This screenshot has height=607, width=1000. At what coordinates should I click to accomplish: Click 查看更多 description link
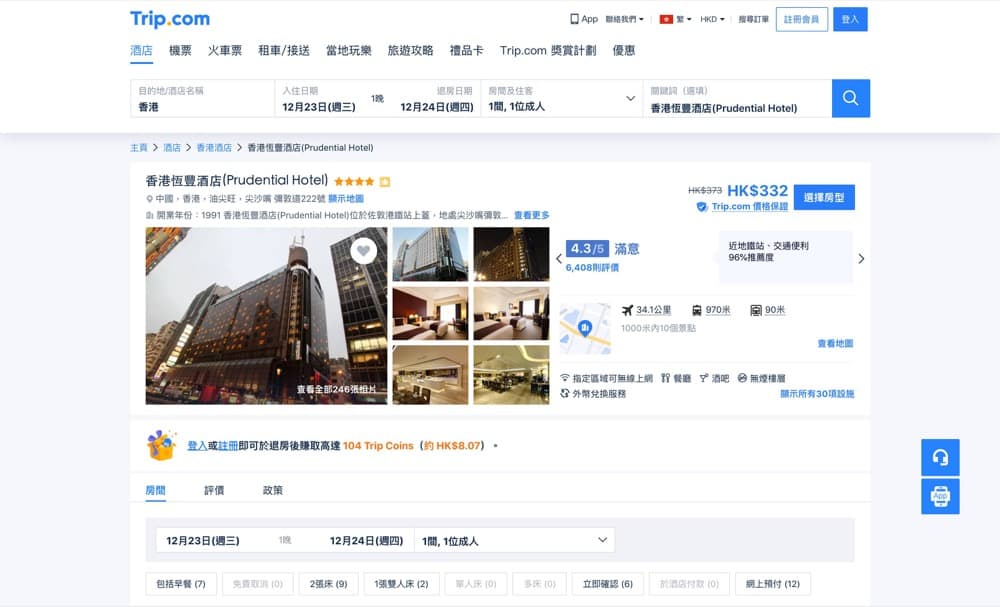coord(531,215)
